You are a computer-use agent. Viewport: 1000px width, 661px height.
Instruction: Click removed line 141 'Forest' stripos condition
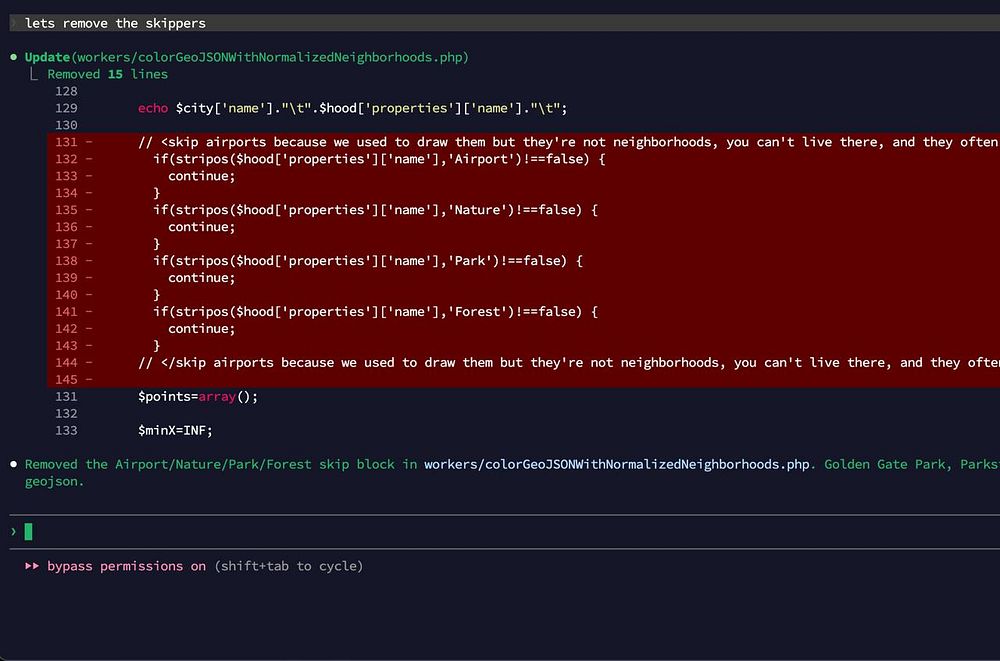(375, 312)
